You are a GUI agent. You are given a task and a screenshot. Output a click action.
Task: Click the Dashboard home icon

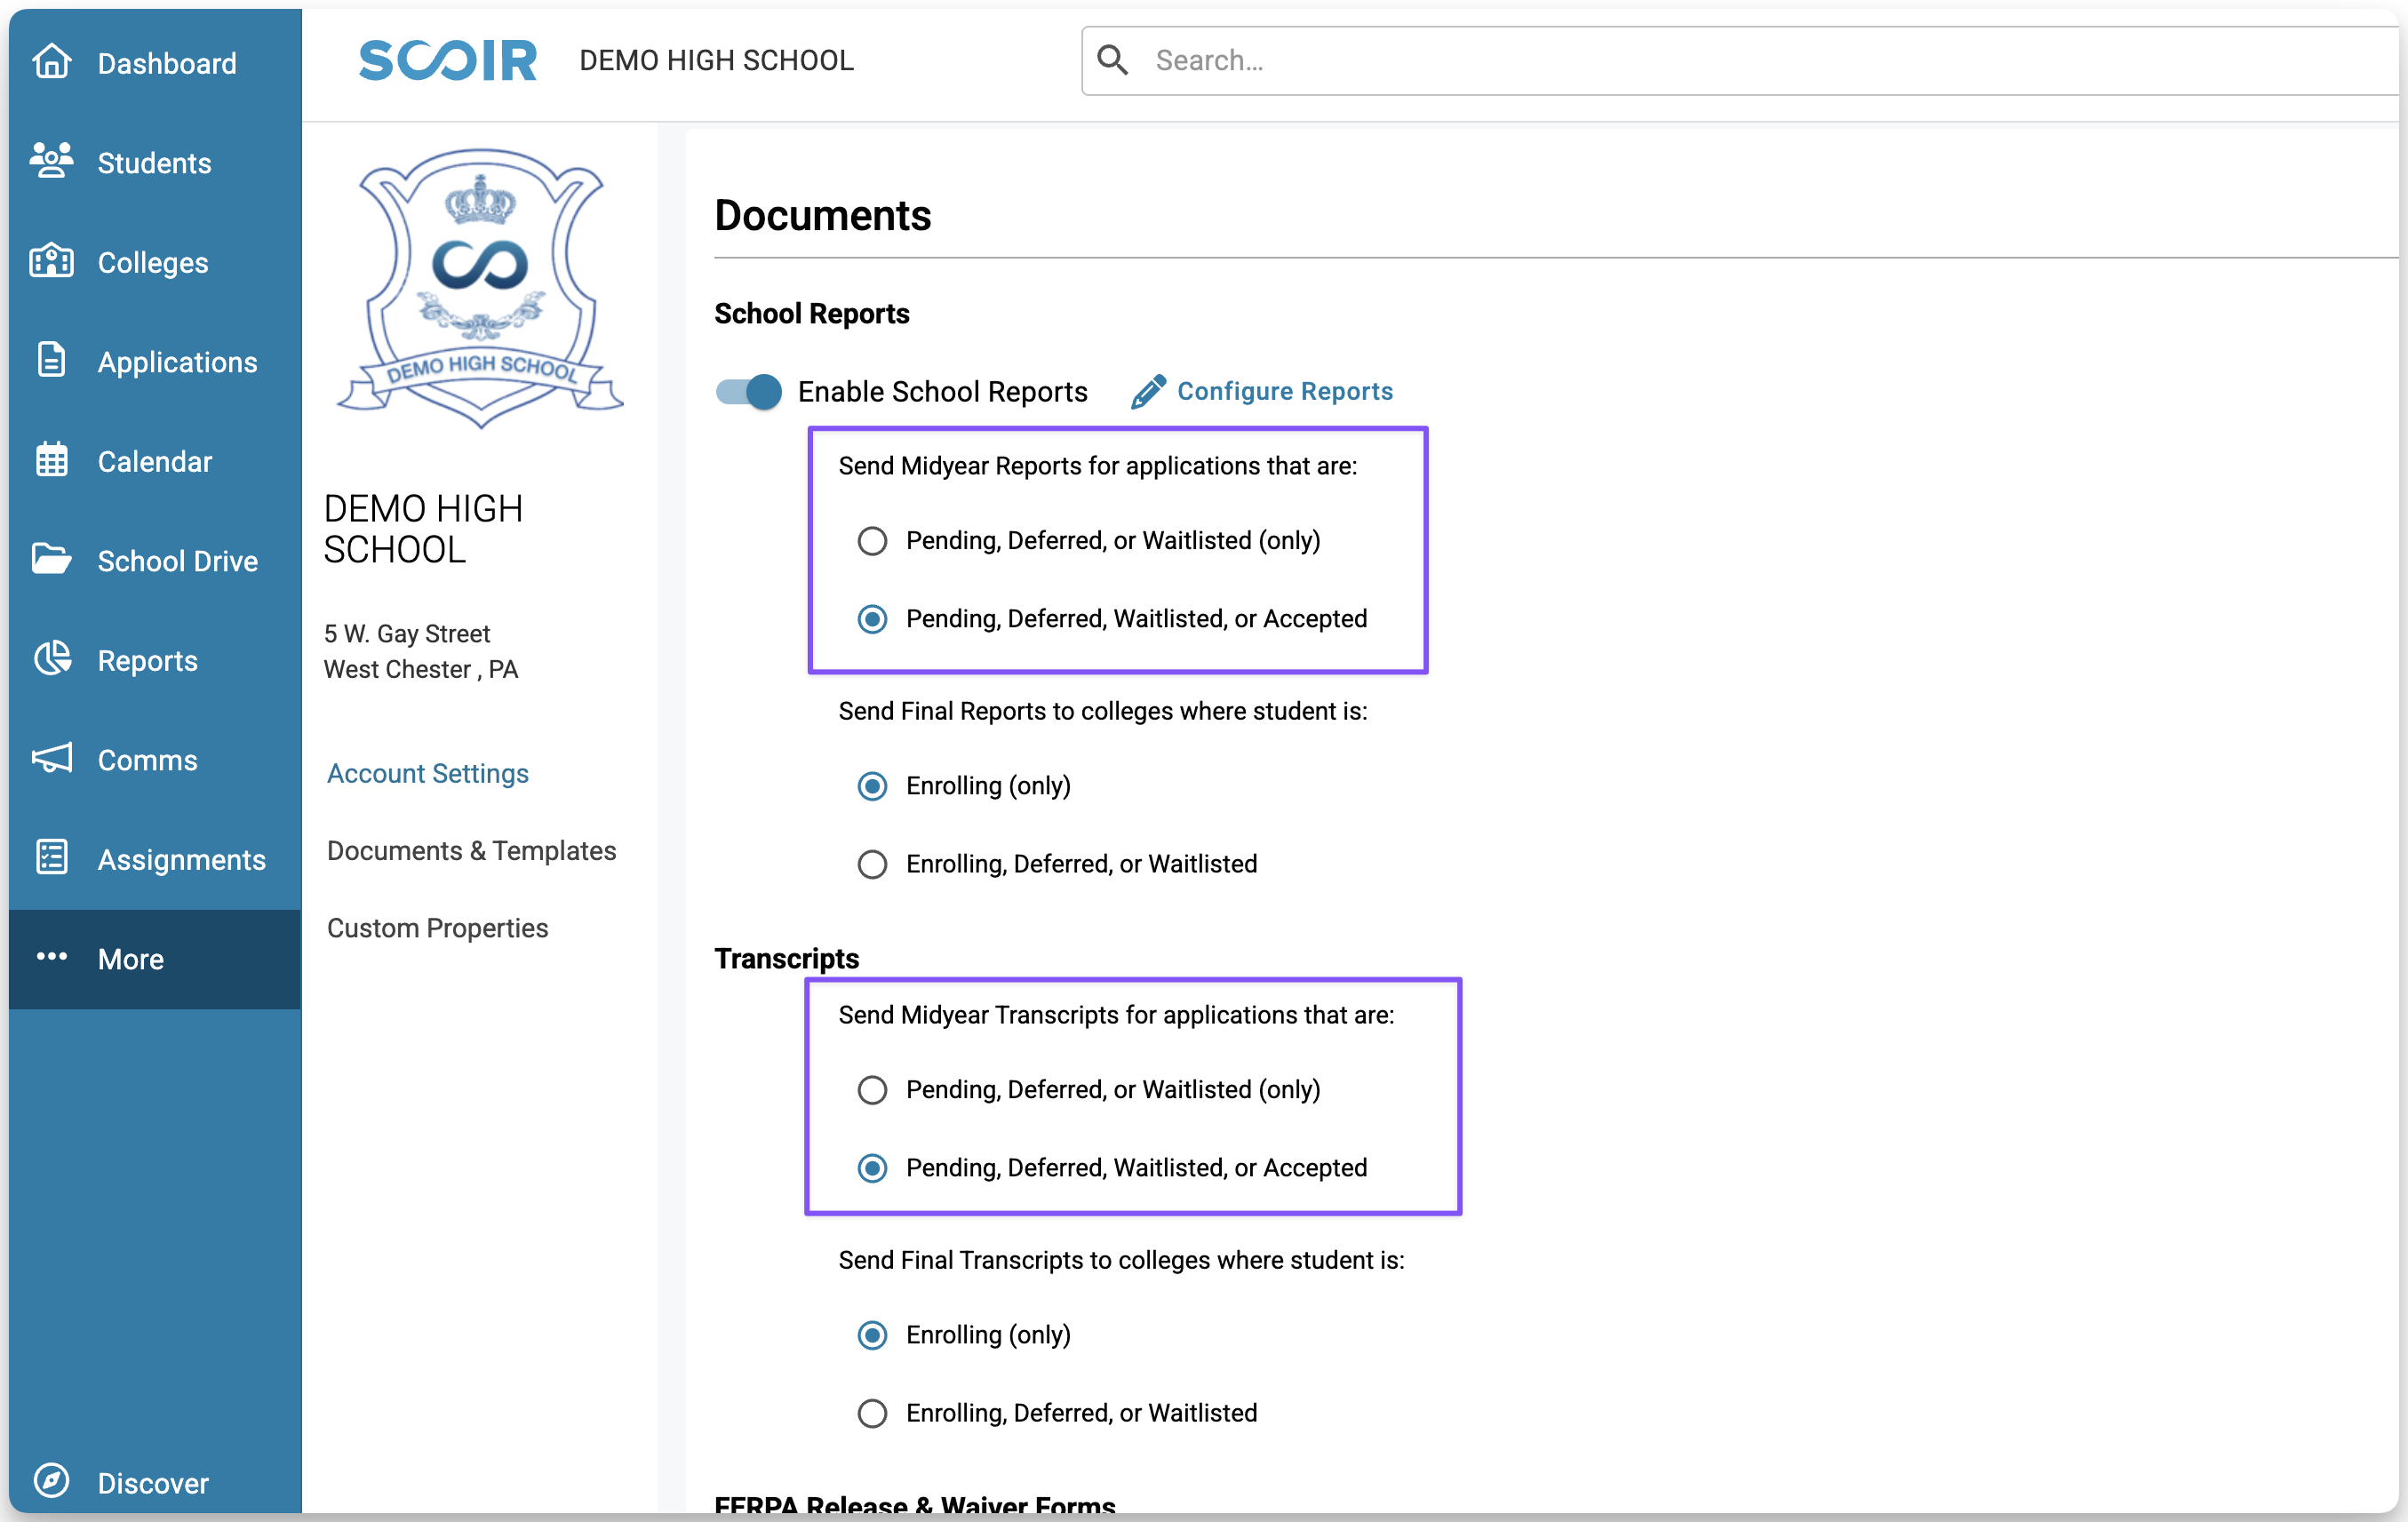(x=51, y=62)
